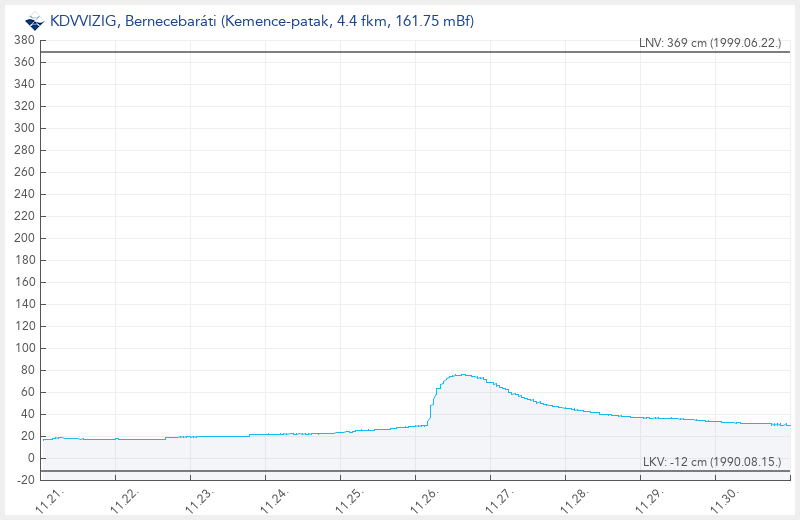Select the 11.24. date tick label

[275, 501]
